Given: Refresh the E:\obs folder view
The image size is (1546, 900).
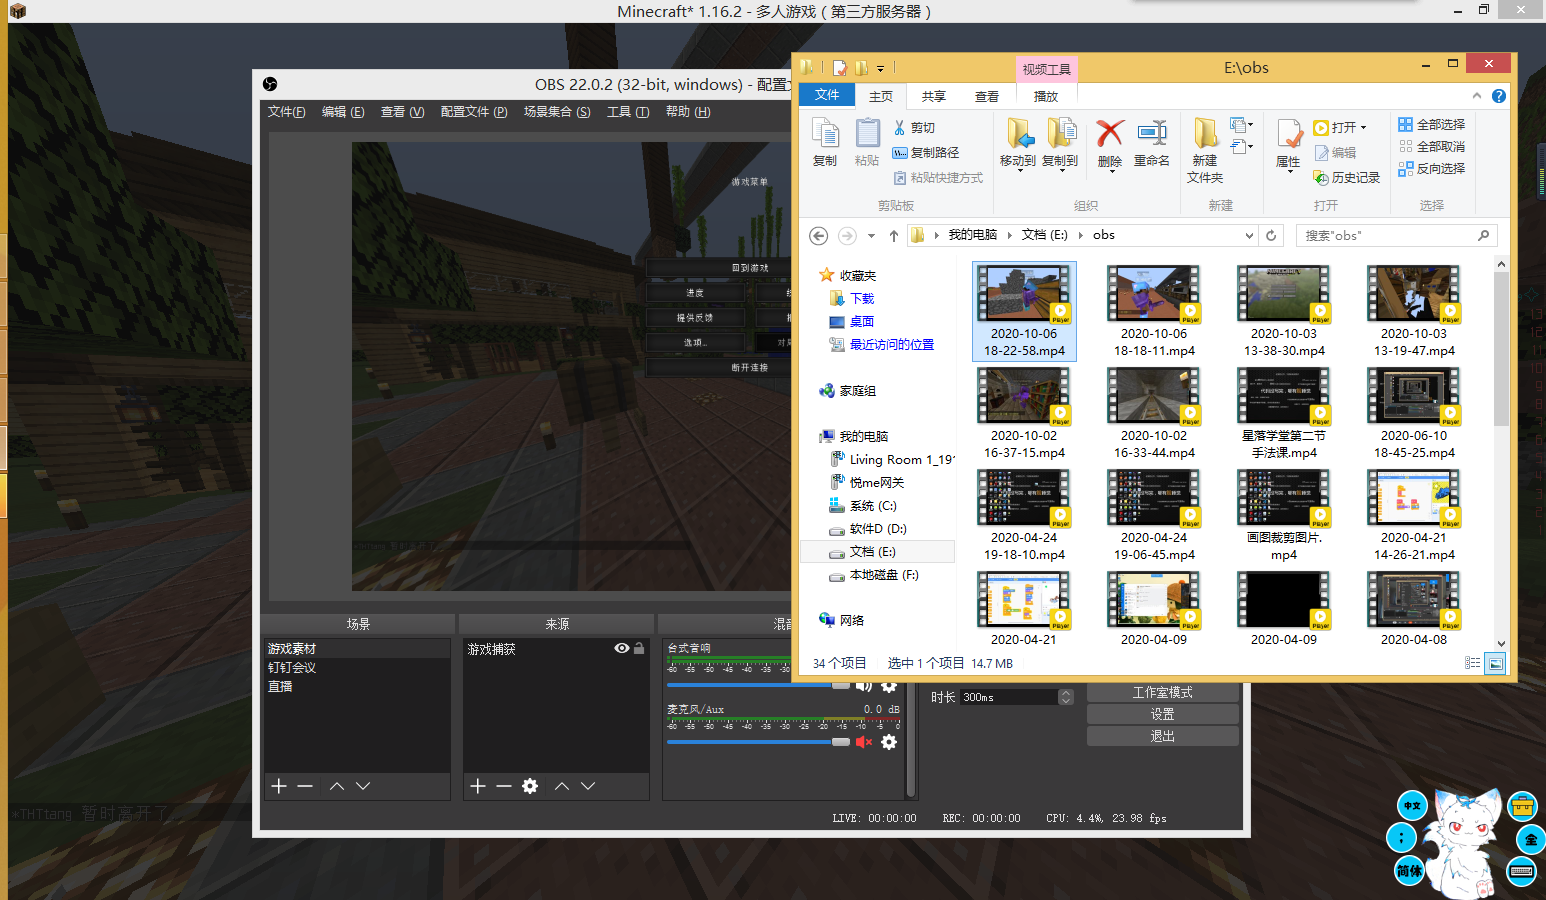Looking at the screenshot, I should pos(1271,236).
